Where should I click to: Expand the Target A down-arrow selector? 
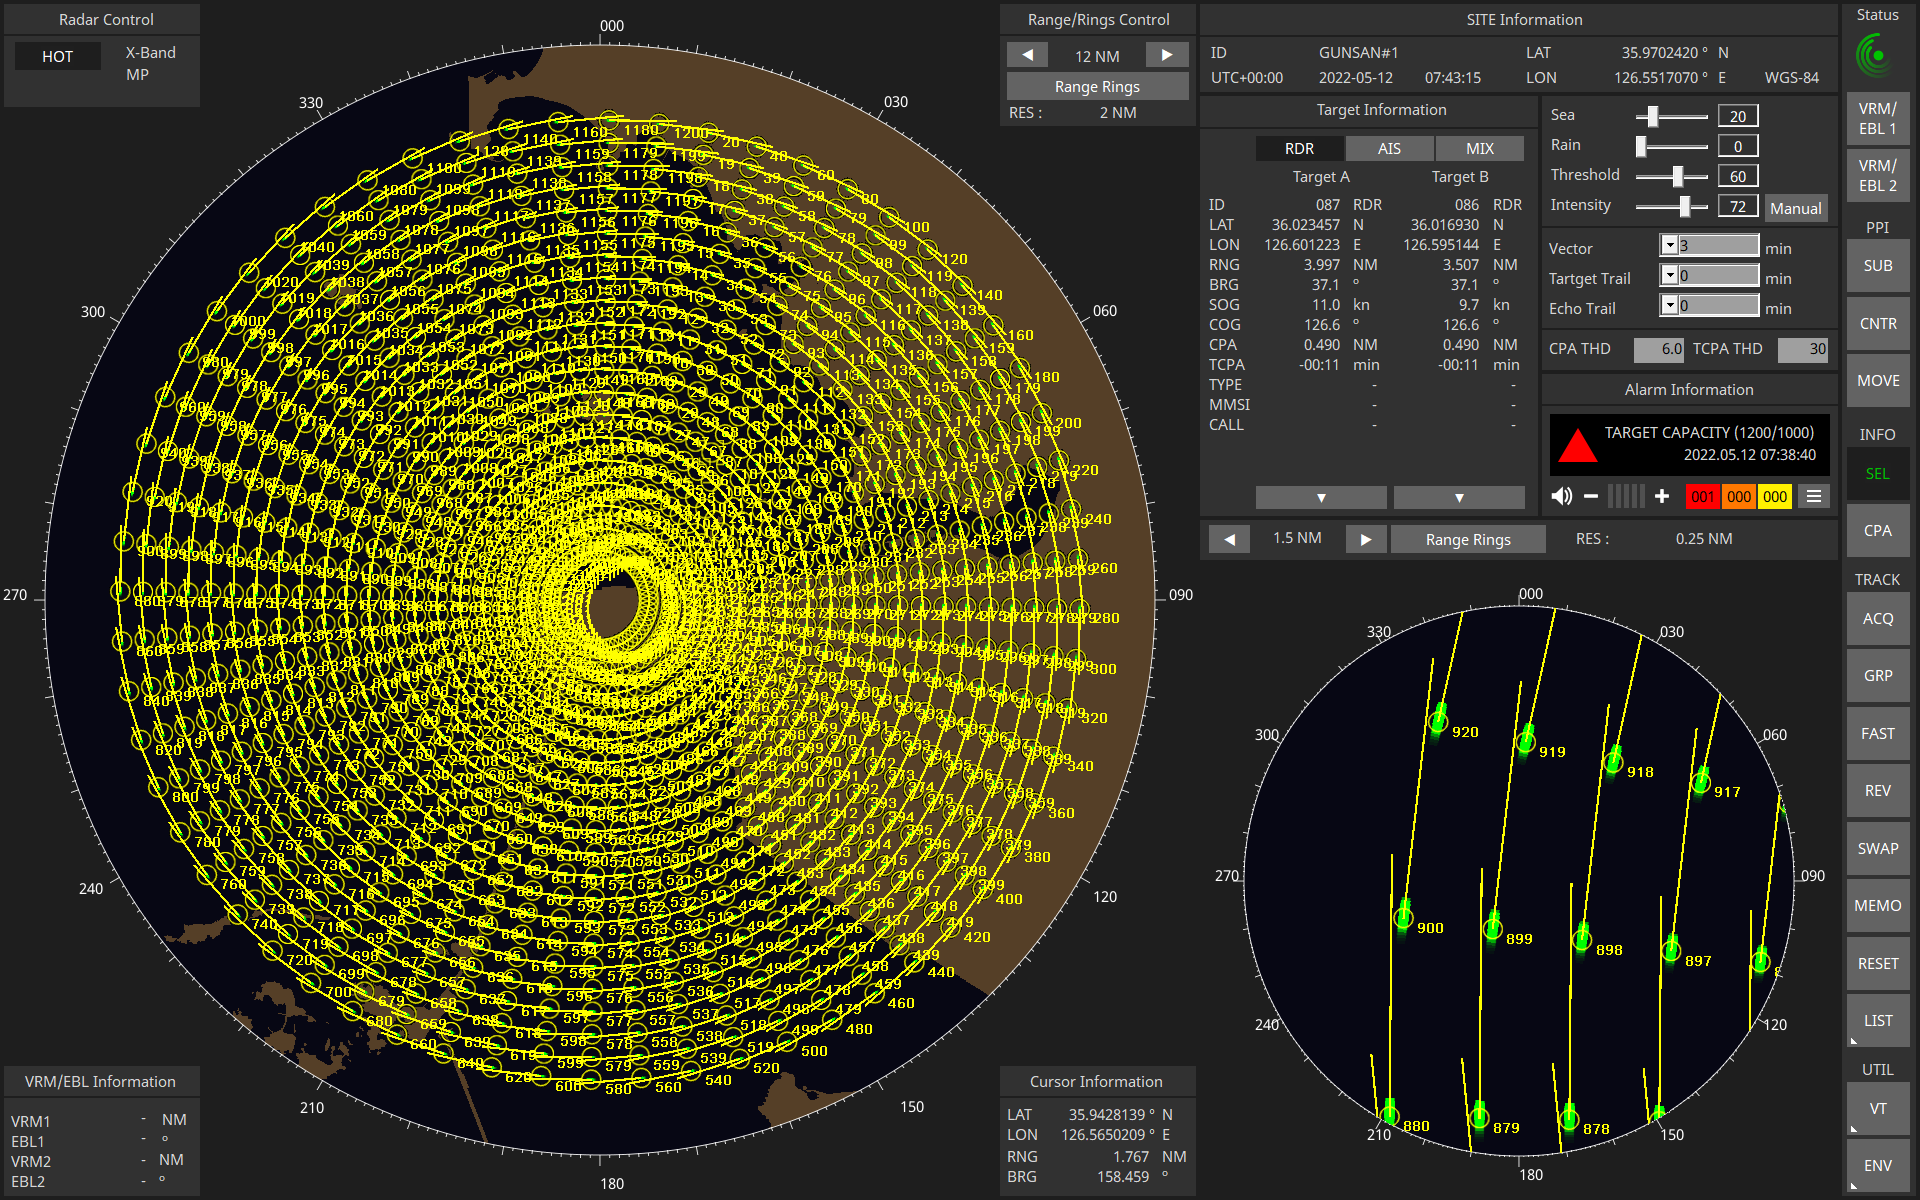click(x=1321, y=497)
